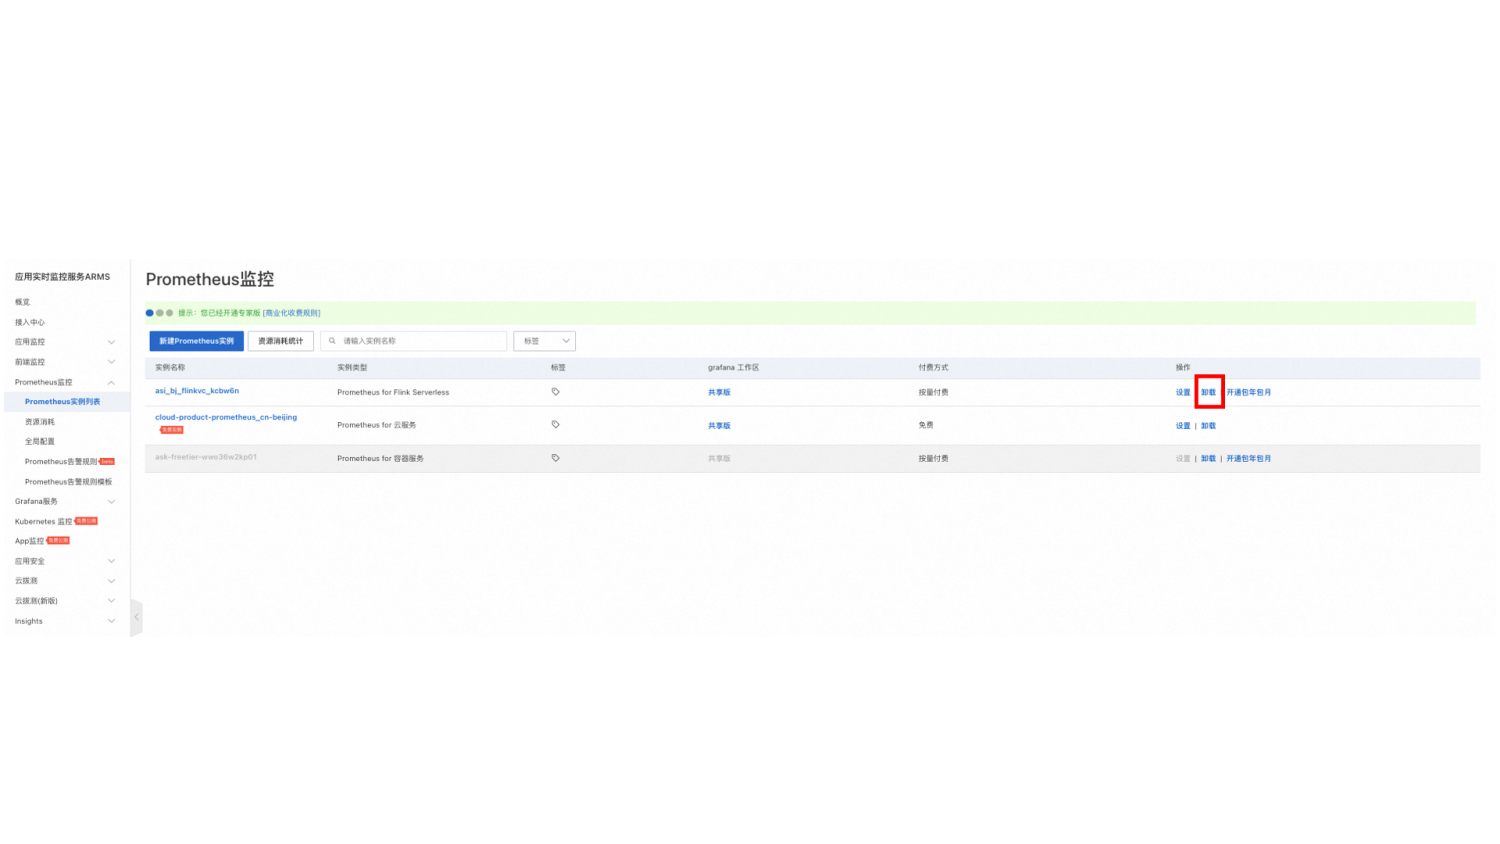The image size is (1500, 844).
Task: Open 概览 in the sidebar
Action: 22,302
